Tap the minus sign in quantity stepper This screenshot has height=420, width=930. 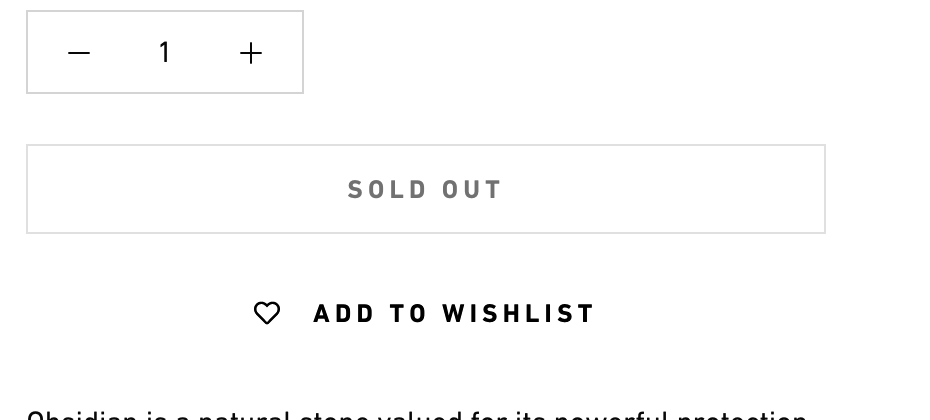tap(79, 53)
